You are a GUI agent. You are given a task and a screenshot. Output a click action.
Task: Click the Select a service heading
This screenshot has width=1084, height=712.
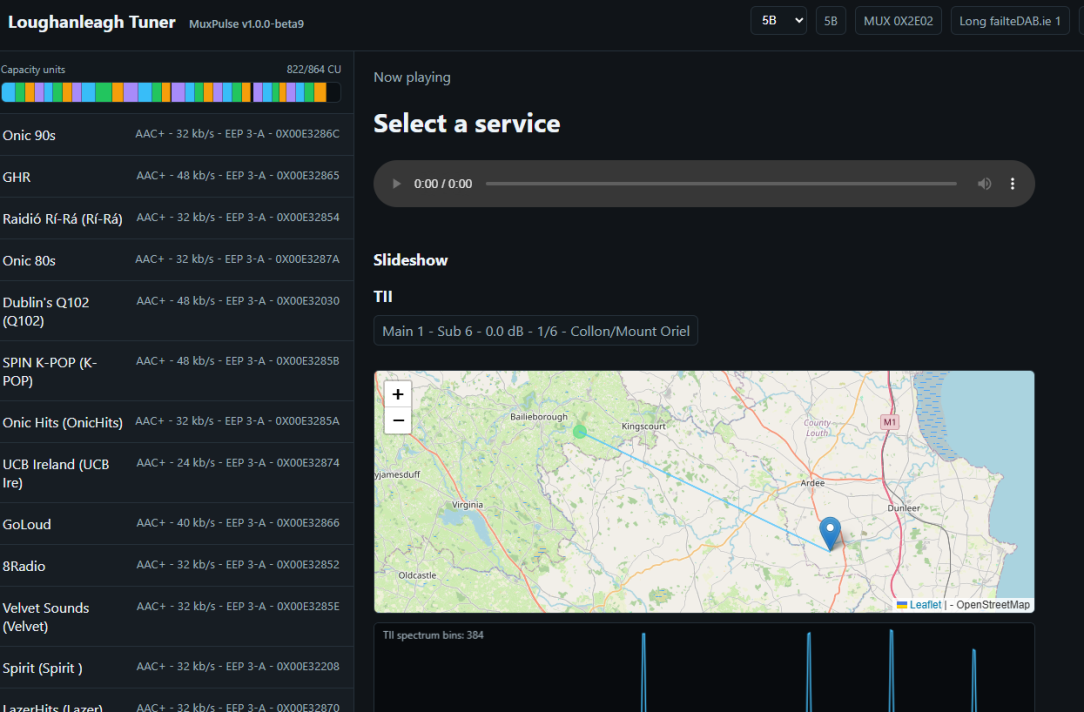[x=467, y=124]
